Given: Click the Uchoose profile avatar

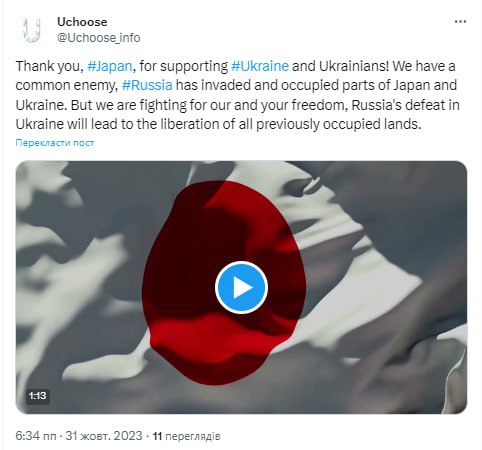Looking at the screenshot, I should pos(32,30).
